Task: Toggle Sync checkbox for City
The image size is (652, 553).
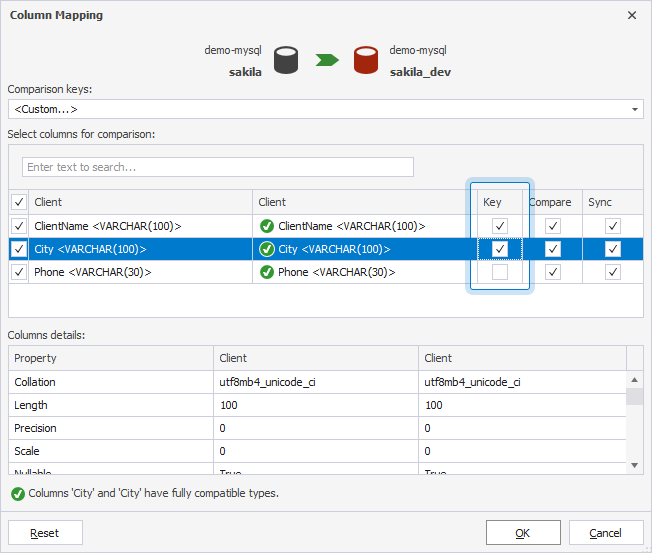Action: [x=612, y=249]
